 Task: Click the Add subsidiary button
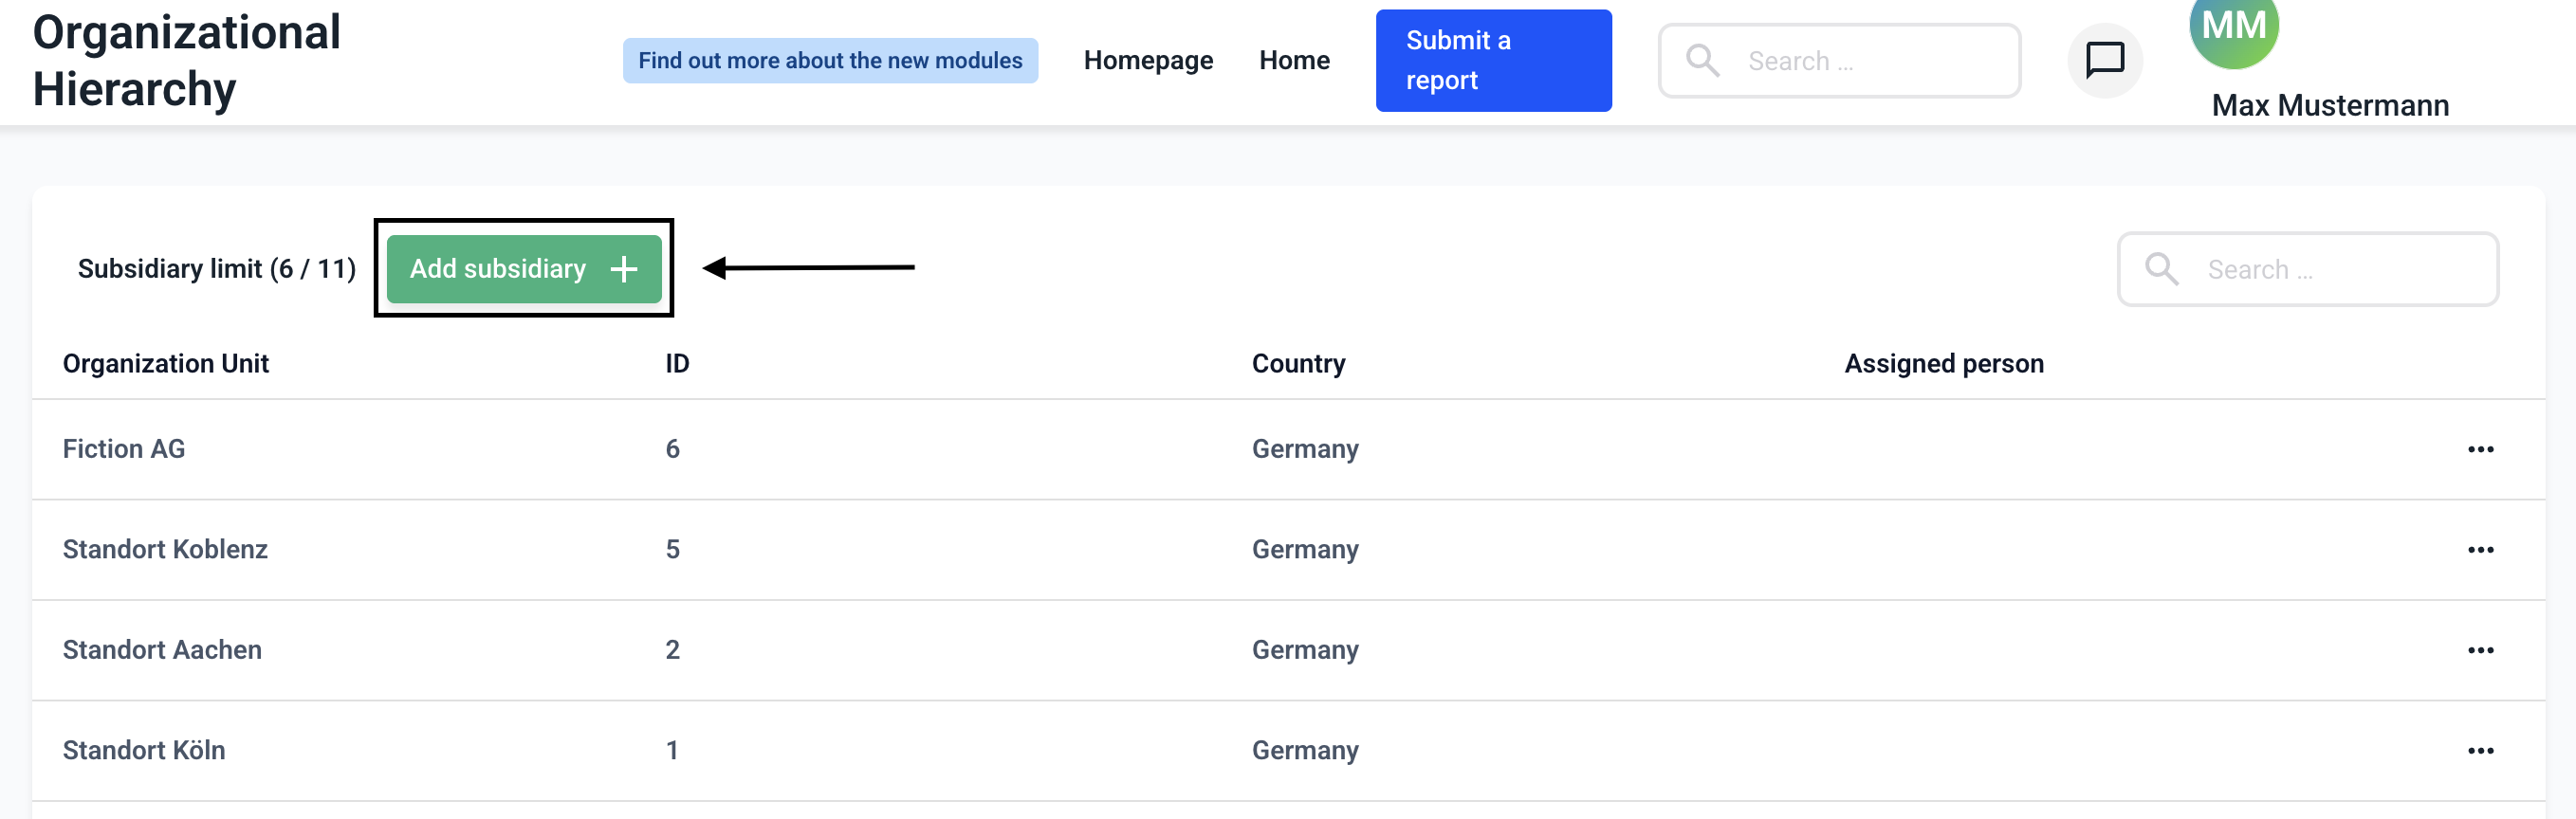pyautogui.click(x=500, y=269)
